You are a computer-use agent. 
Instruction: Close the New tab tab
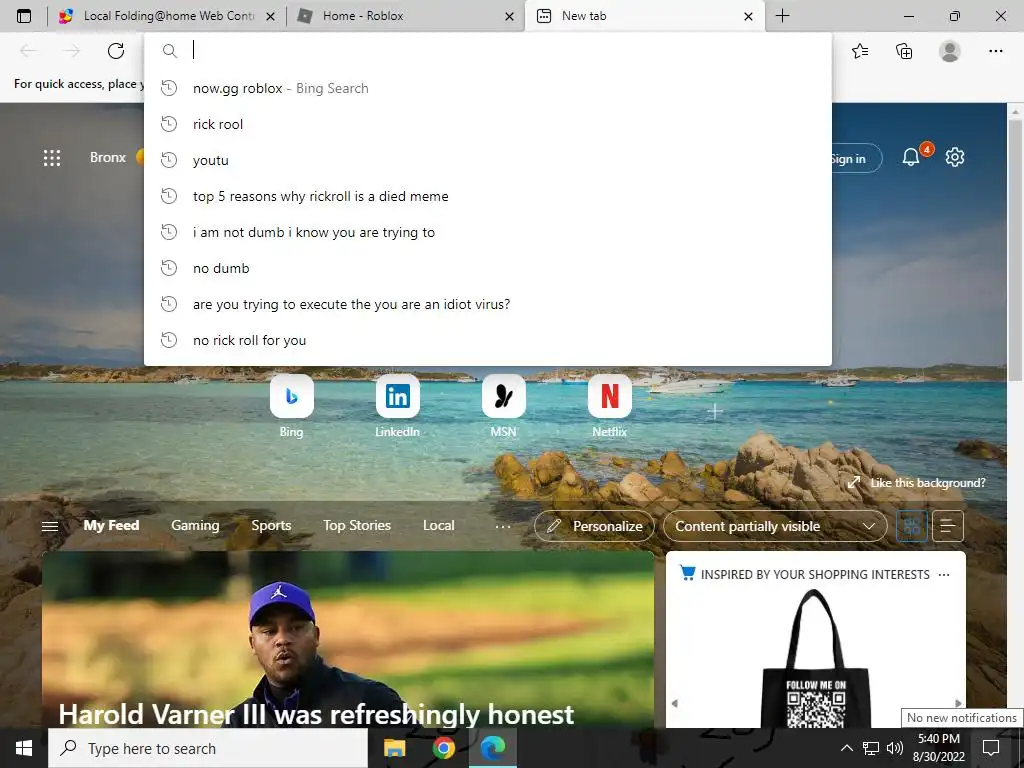tap(748, 16)
